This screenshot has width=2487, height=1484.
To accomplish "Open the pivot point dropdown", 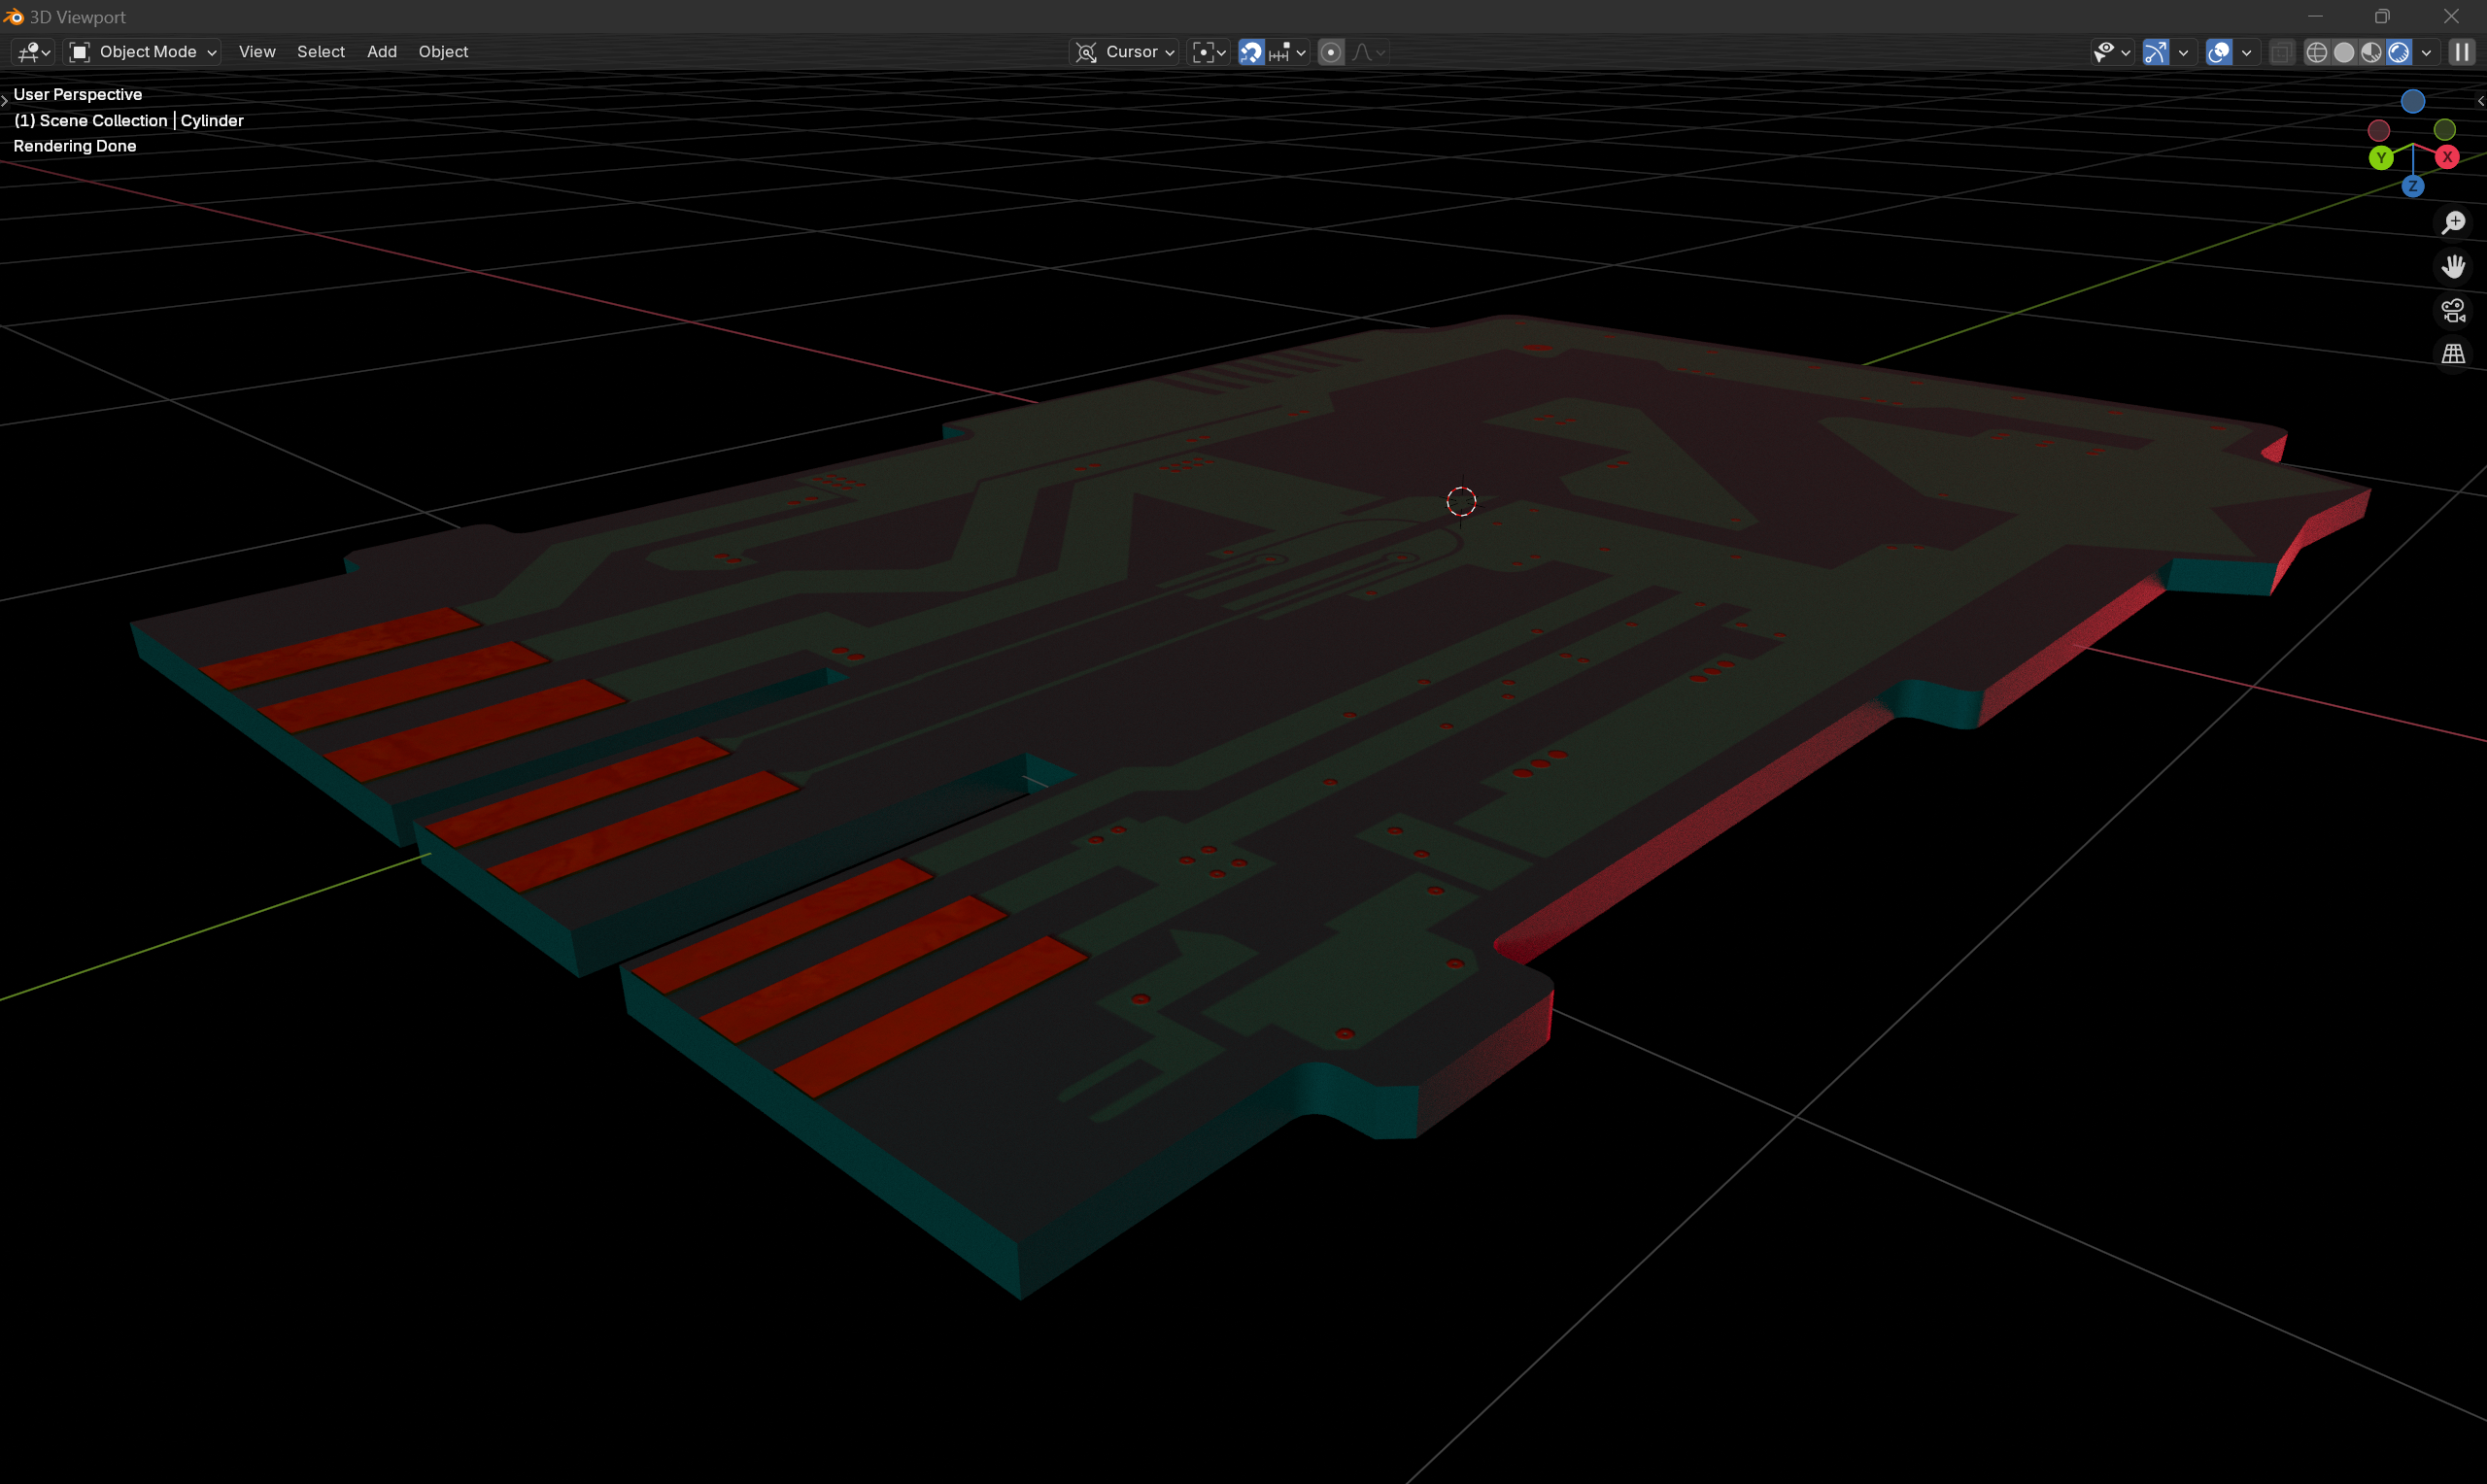I will [1209, 52].
